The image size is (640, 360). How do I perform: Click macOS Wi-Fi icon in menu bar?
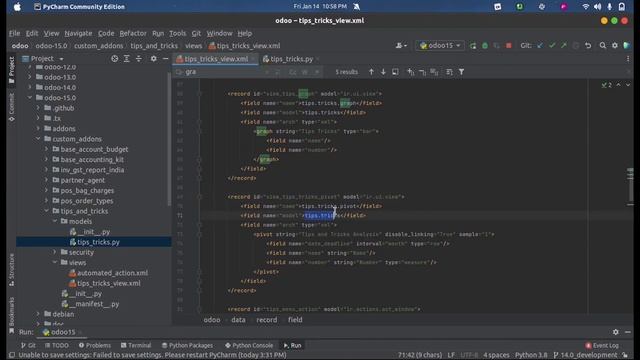[x=586, y=7]
